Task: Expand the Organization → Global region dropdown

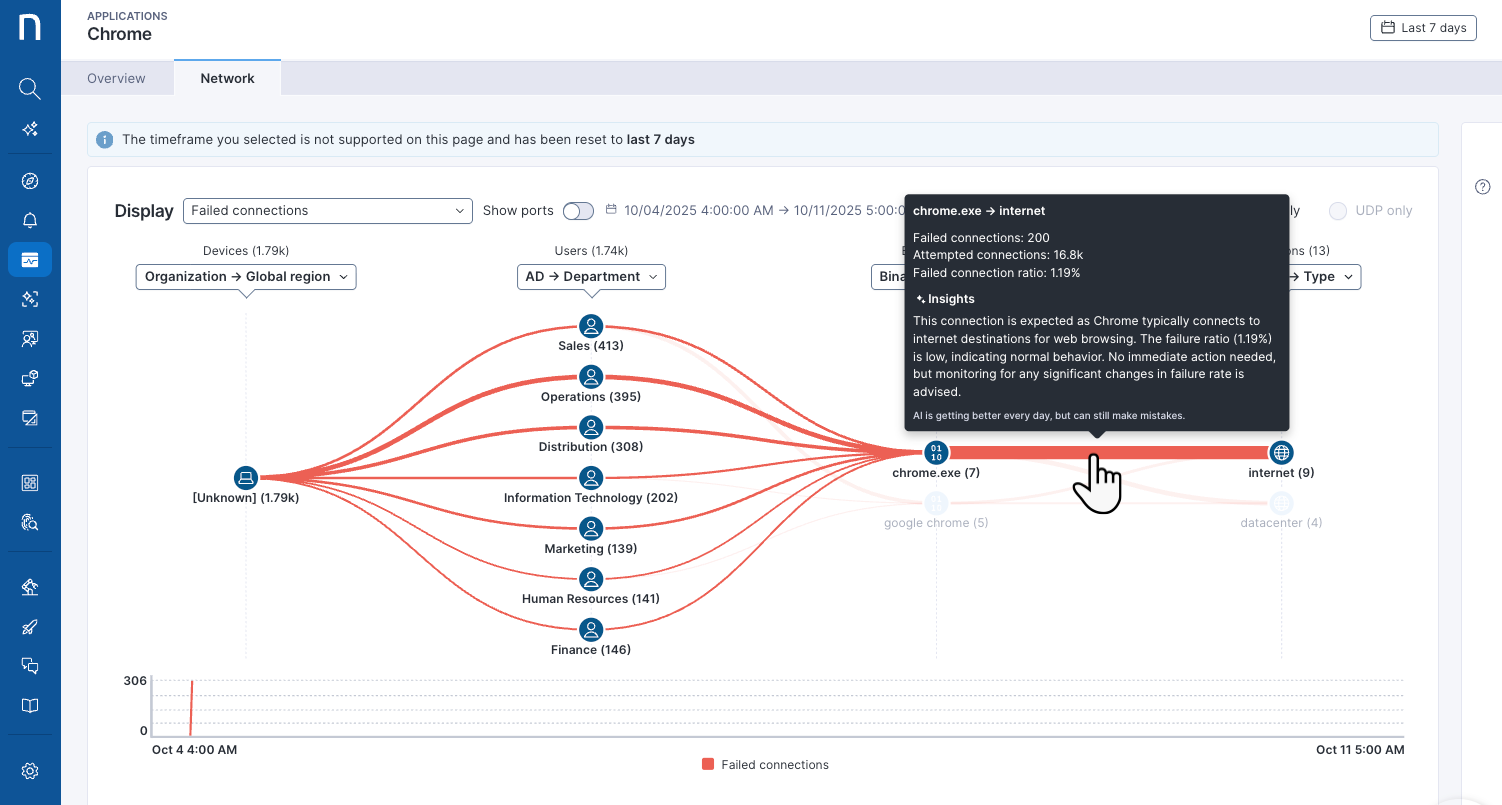Action: coord(246,277)
